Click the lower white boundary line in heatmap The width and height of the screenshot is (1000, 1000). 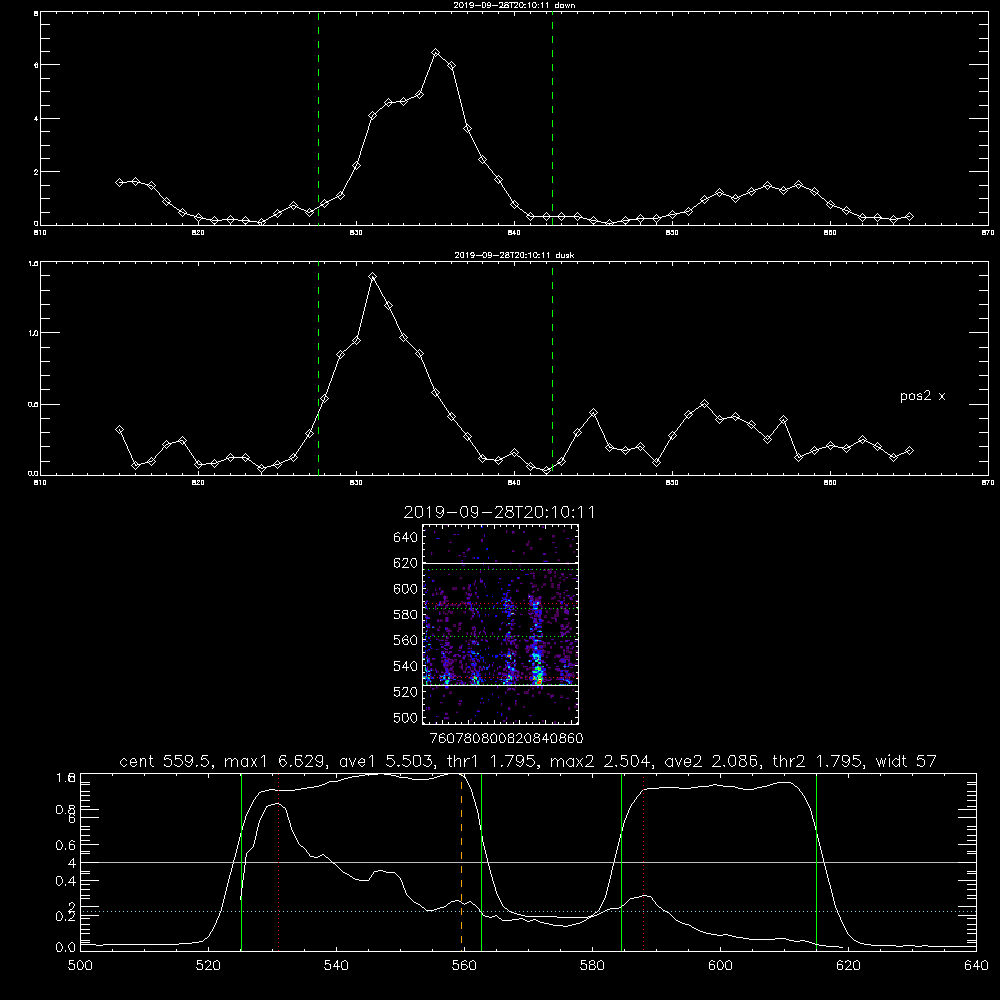pos(500,685)
